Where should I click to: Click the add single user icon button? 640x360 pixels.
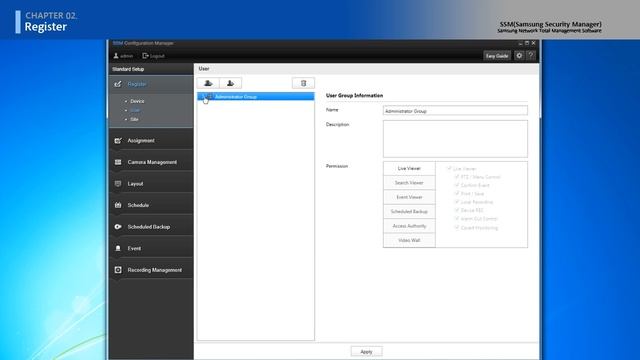point(231,83)
